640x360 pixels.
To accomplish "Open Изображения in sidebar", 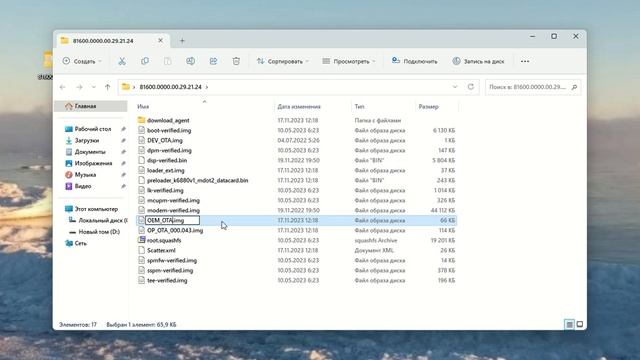I will pos(93,163).
